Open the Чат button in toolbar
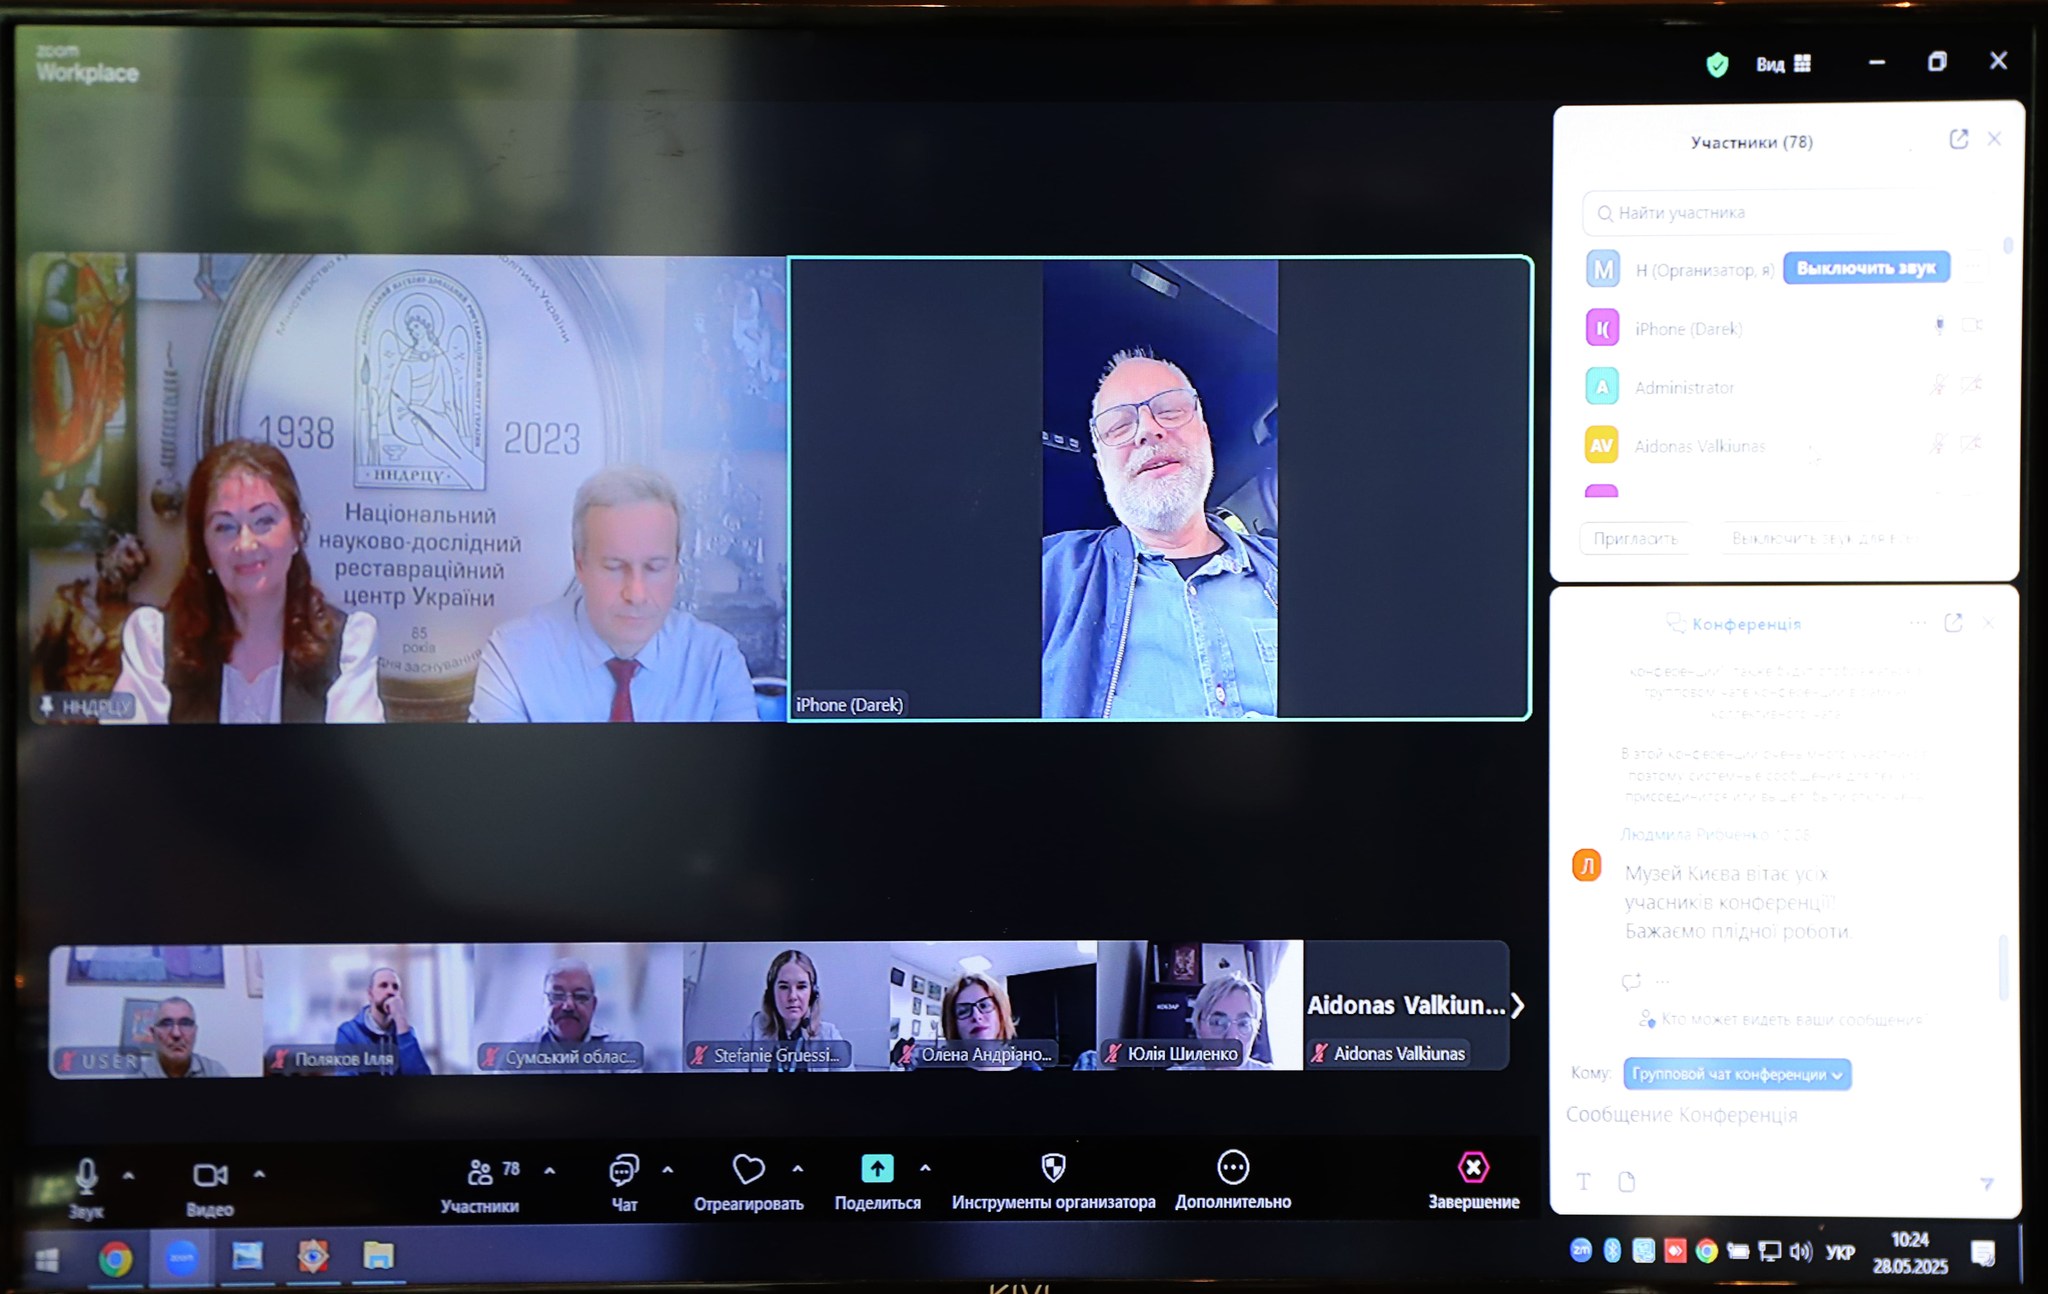Screen dimensions: 2048x1294 (624, 1184)
